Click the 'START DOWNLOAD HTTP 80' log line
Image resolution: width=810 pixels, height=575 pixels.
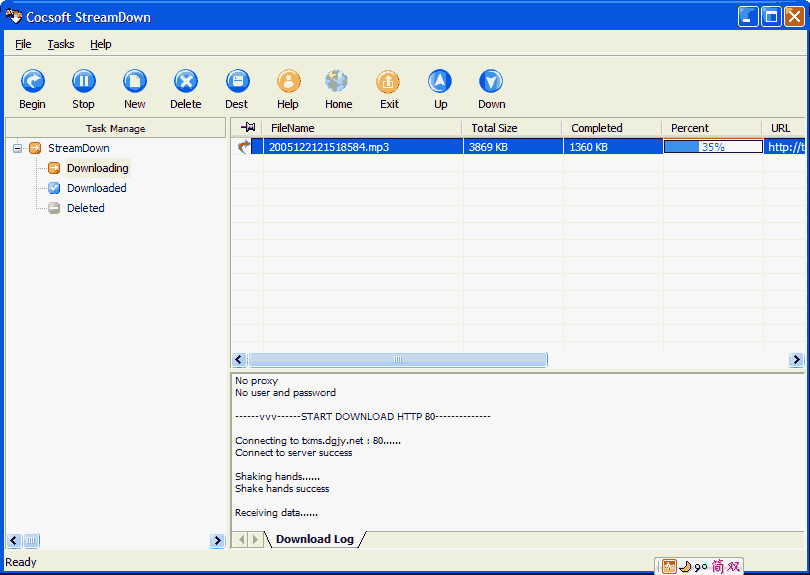click(x=363, y=416)
